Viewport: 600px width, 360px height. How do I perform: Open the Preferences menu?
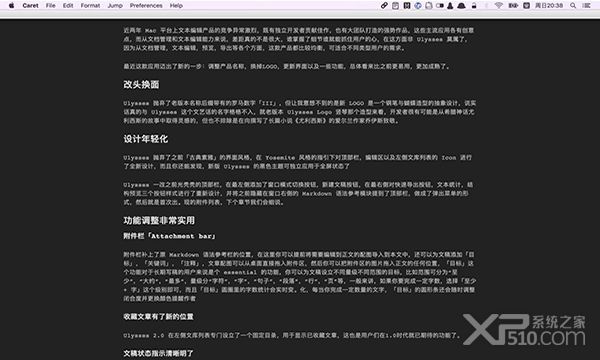[146, 5]
